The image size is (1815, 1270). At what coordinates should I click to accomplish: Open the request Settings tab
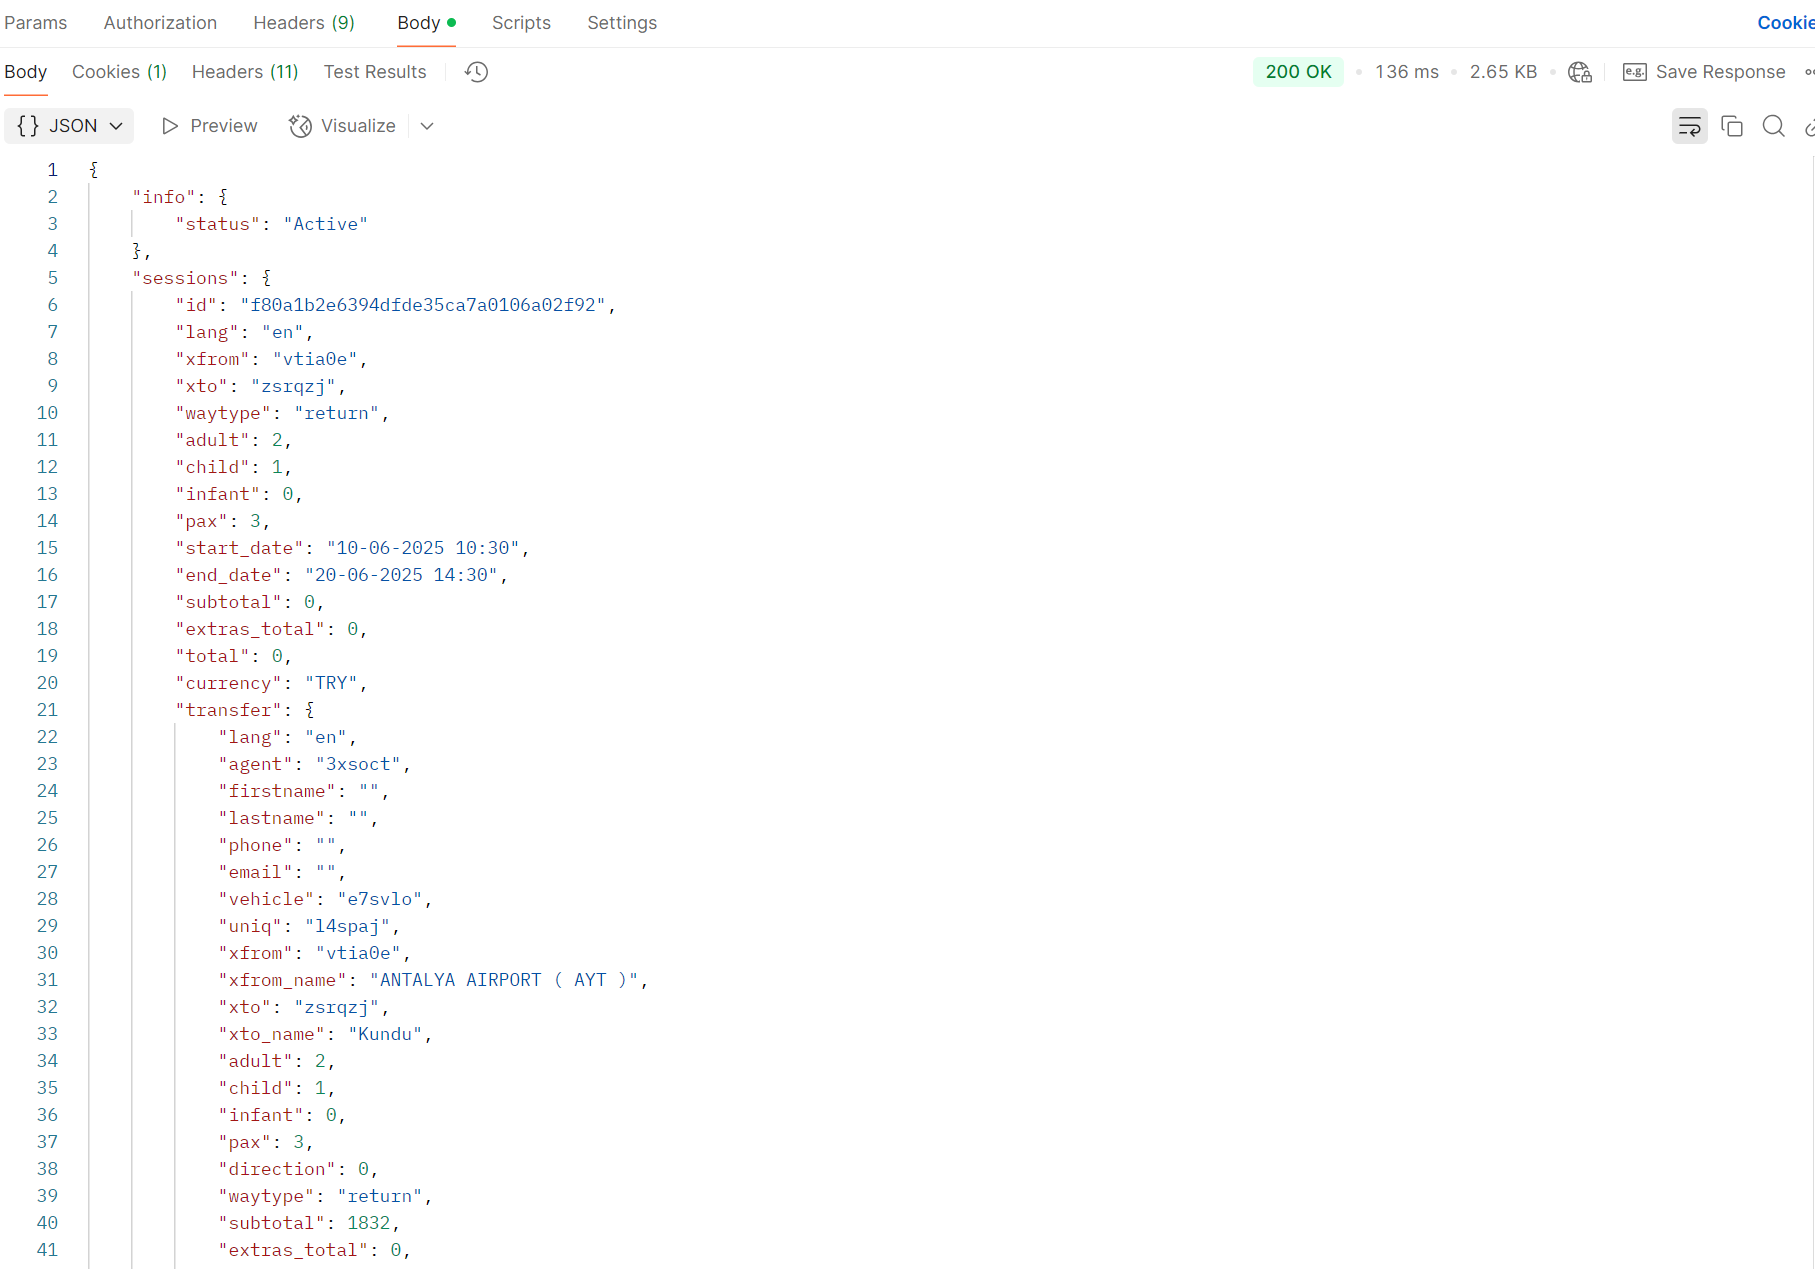[x=622, y=23]
